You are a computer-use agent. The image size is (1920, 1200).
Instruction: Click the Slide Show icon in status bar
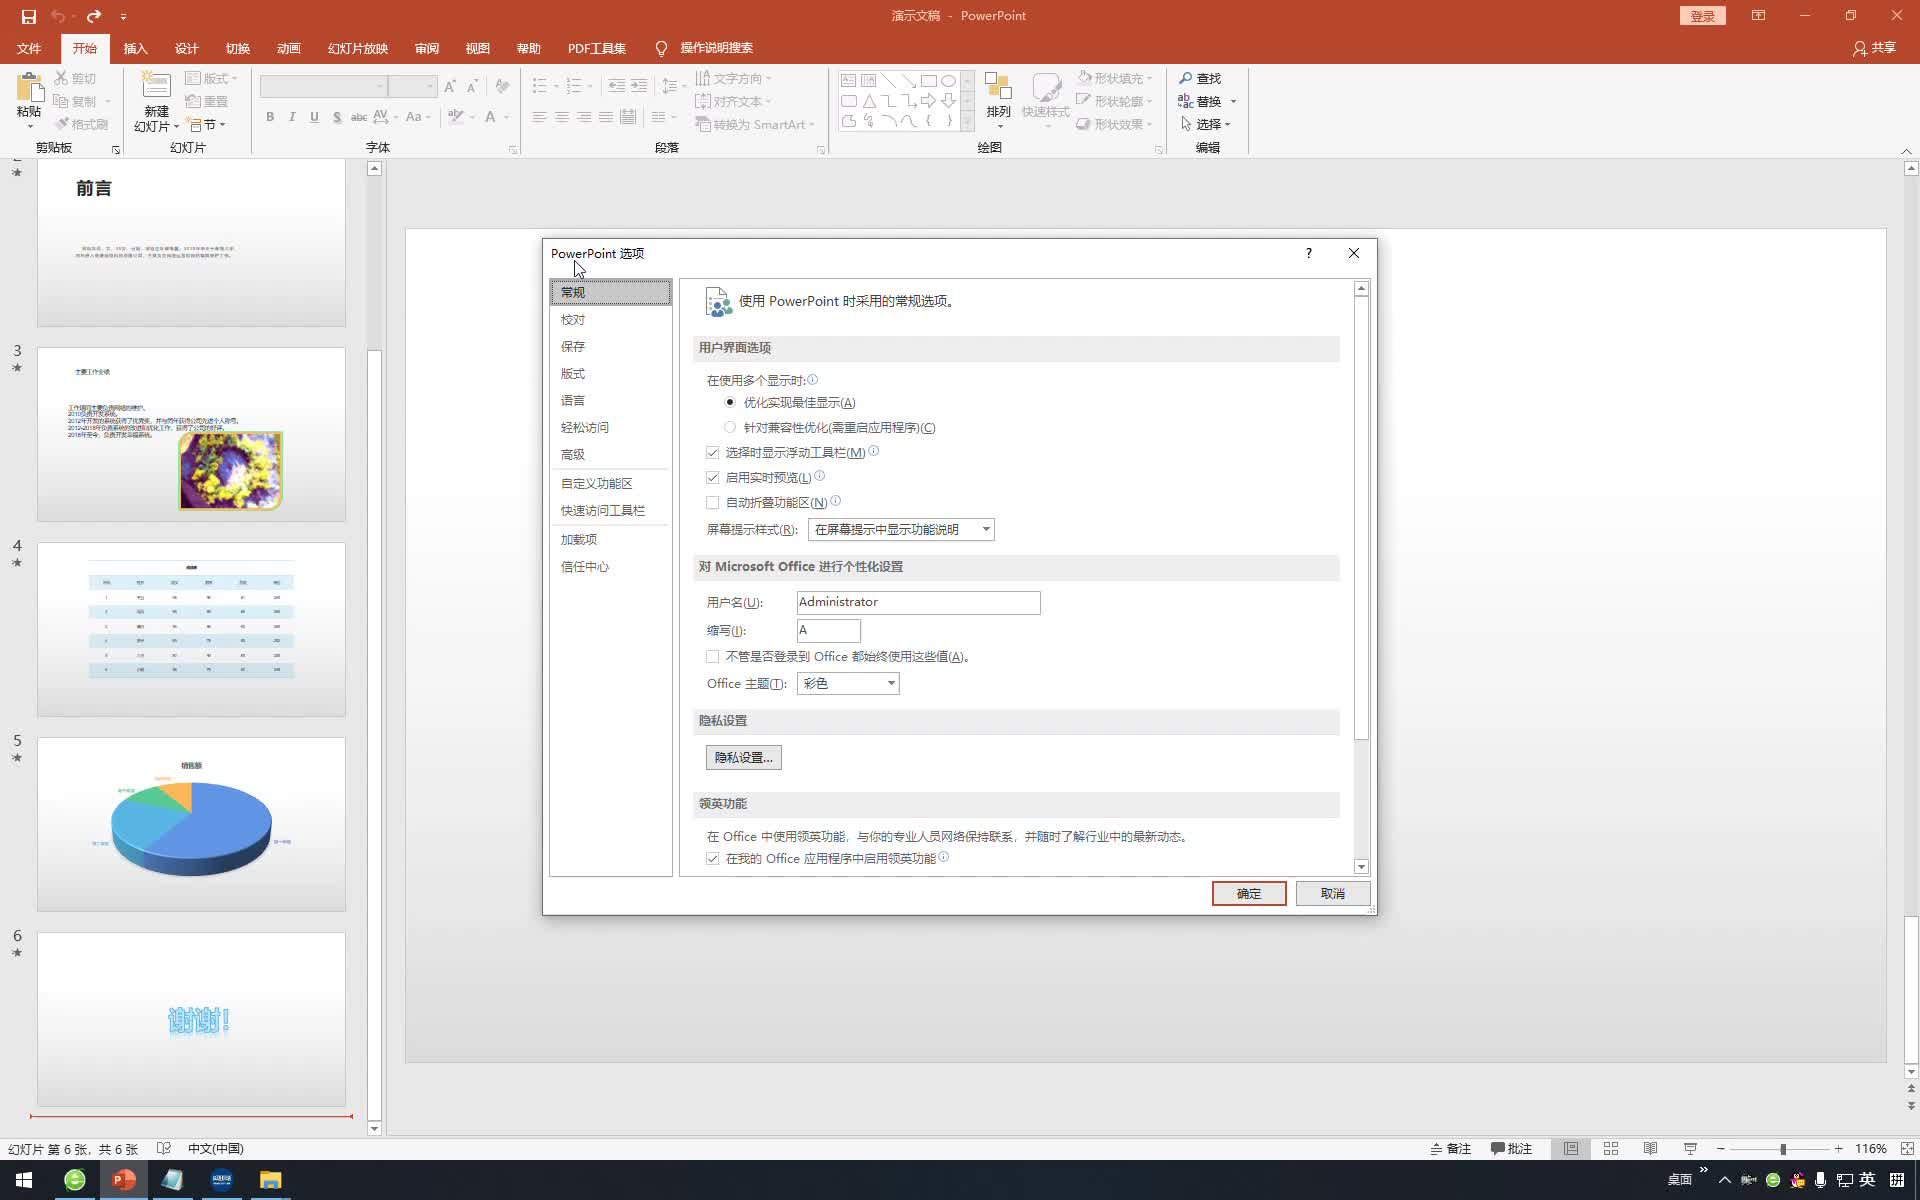(x=1690, y=1149)
